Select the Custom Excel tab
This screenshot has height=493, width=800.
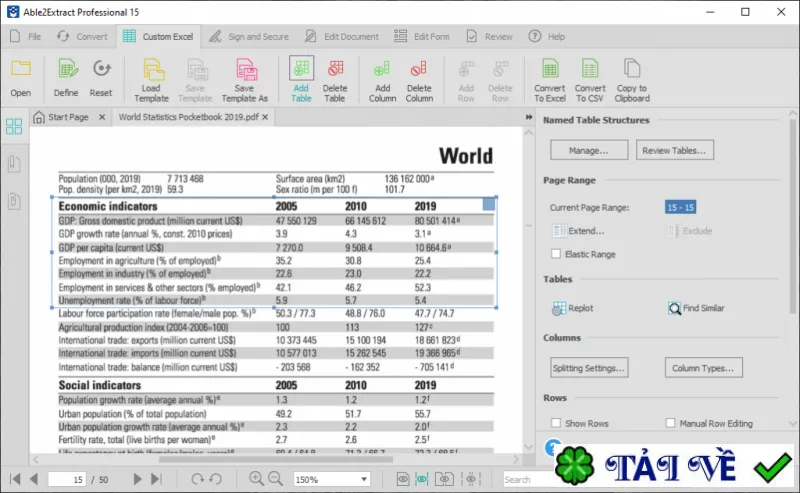[x=158, y=37]
